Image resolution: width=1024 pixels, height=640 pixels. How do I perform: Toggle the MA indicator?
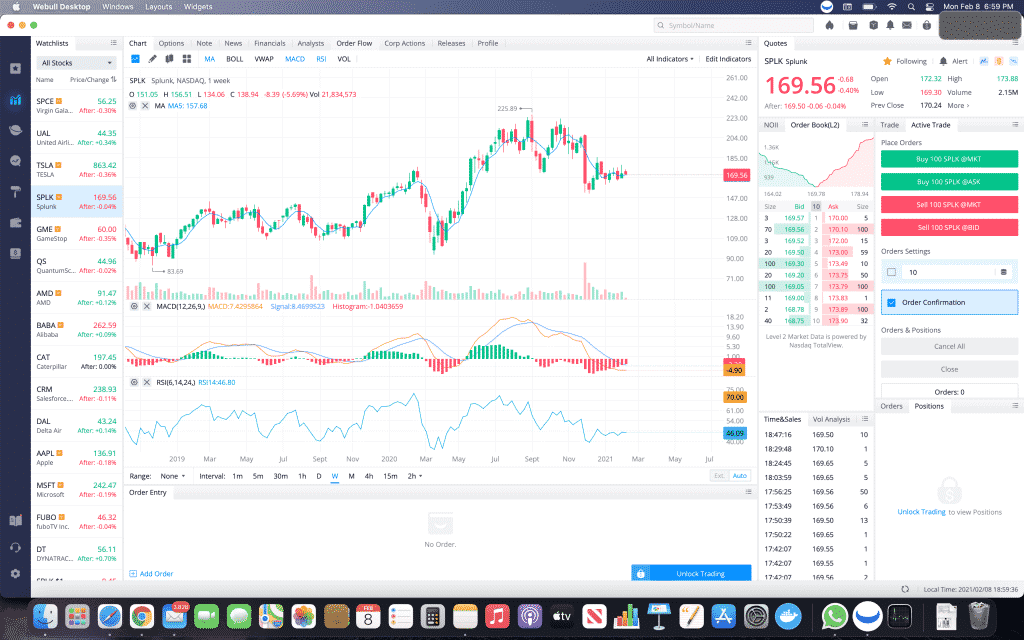click(x=210, y=59)
